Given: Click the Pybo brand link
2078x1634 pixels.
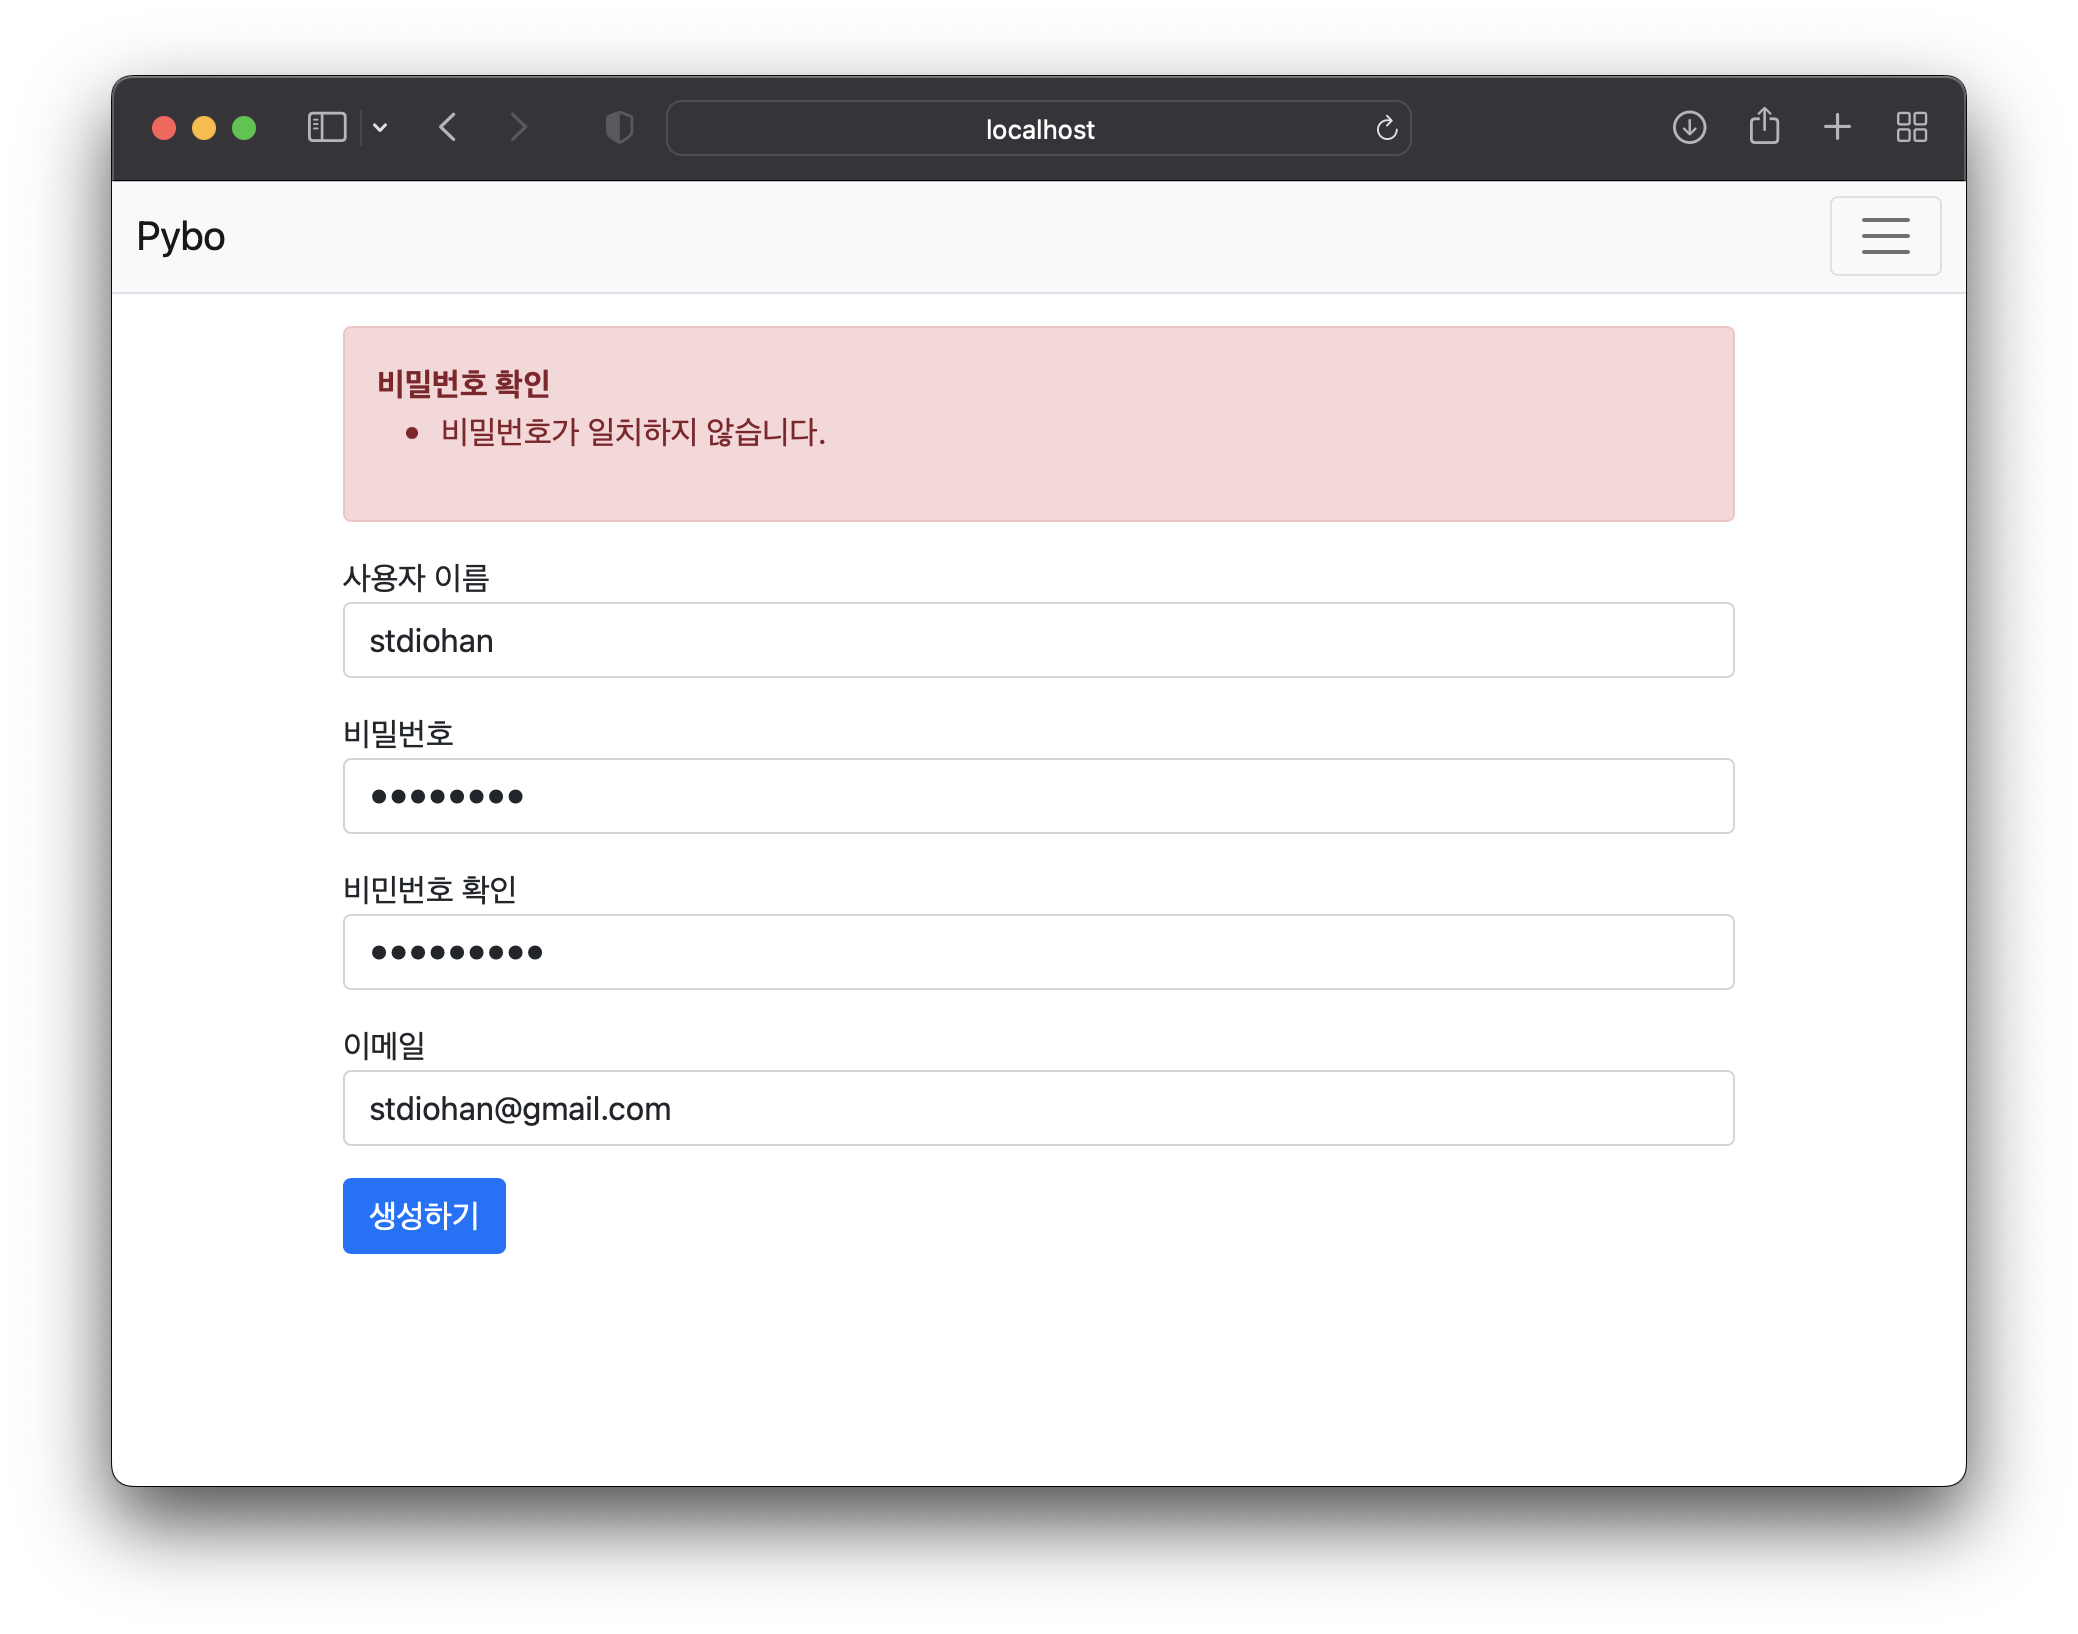Looking at the screenshot, I should [x=181, y=237].
